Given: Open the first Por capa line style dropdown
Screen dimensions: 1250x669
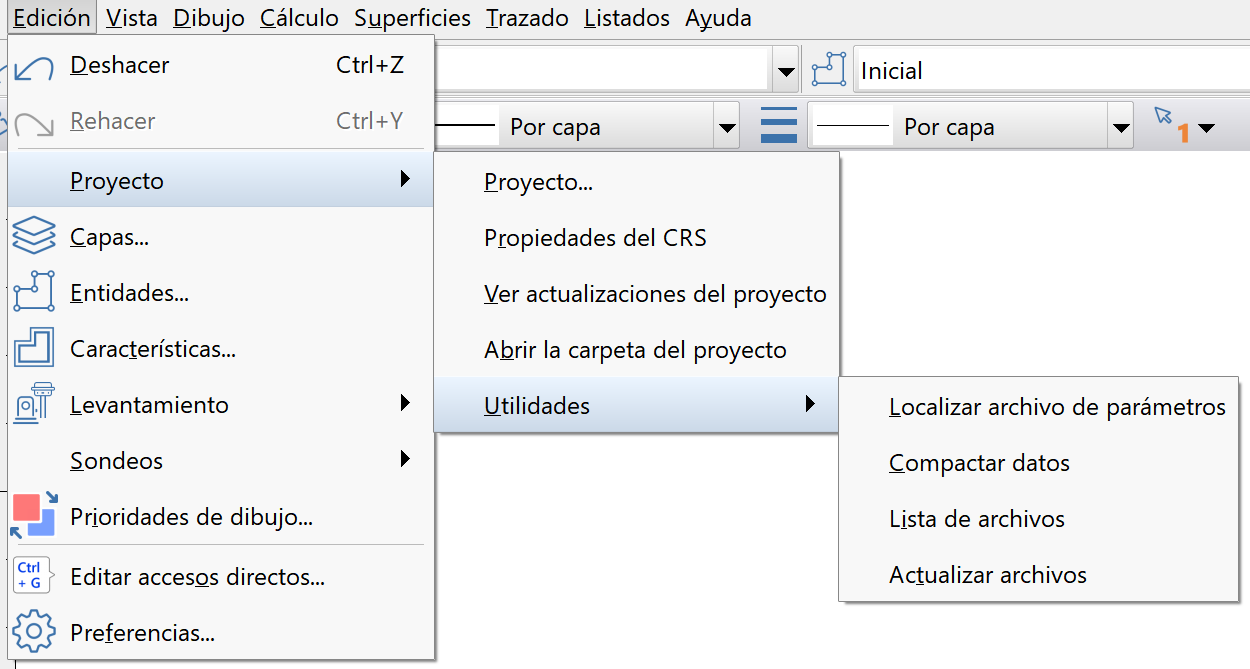Looking at the screenshot, I should 726,125.
